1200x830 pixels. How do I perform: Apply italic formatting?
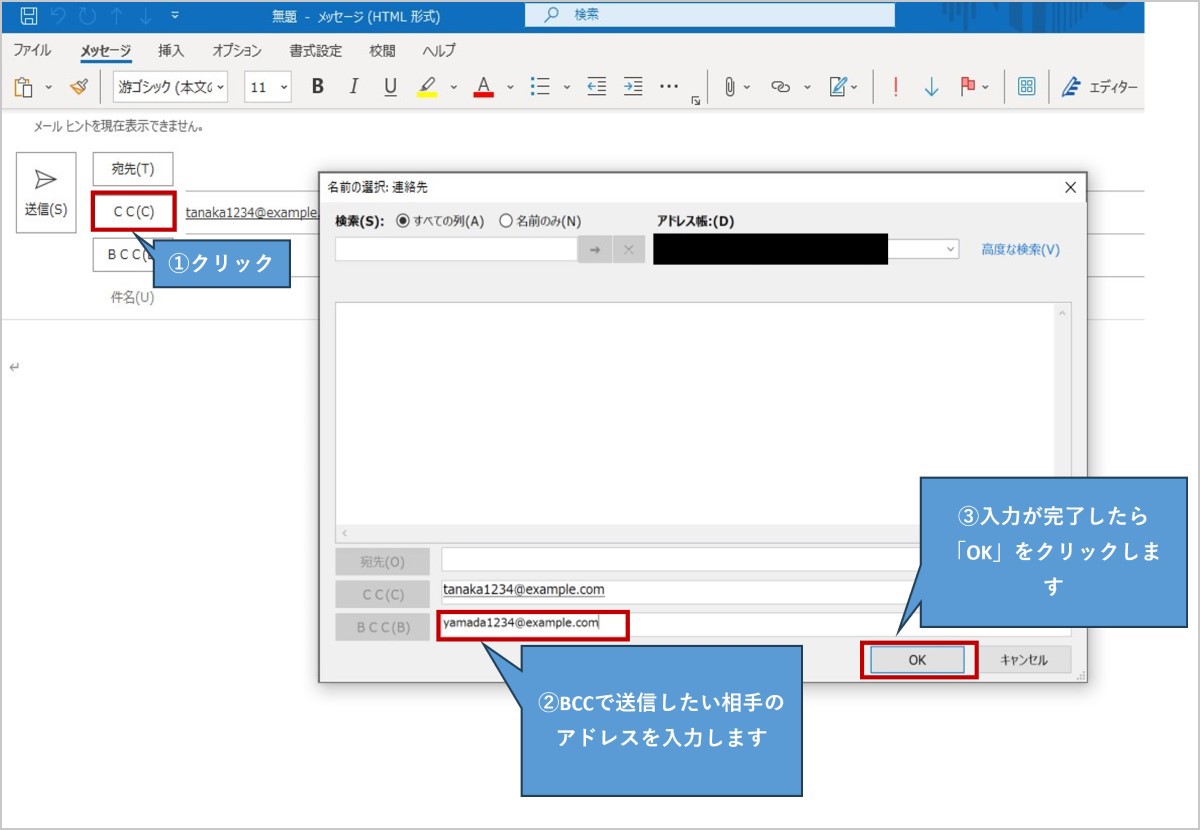tap(353, 87)
